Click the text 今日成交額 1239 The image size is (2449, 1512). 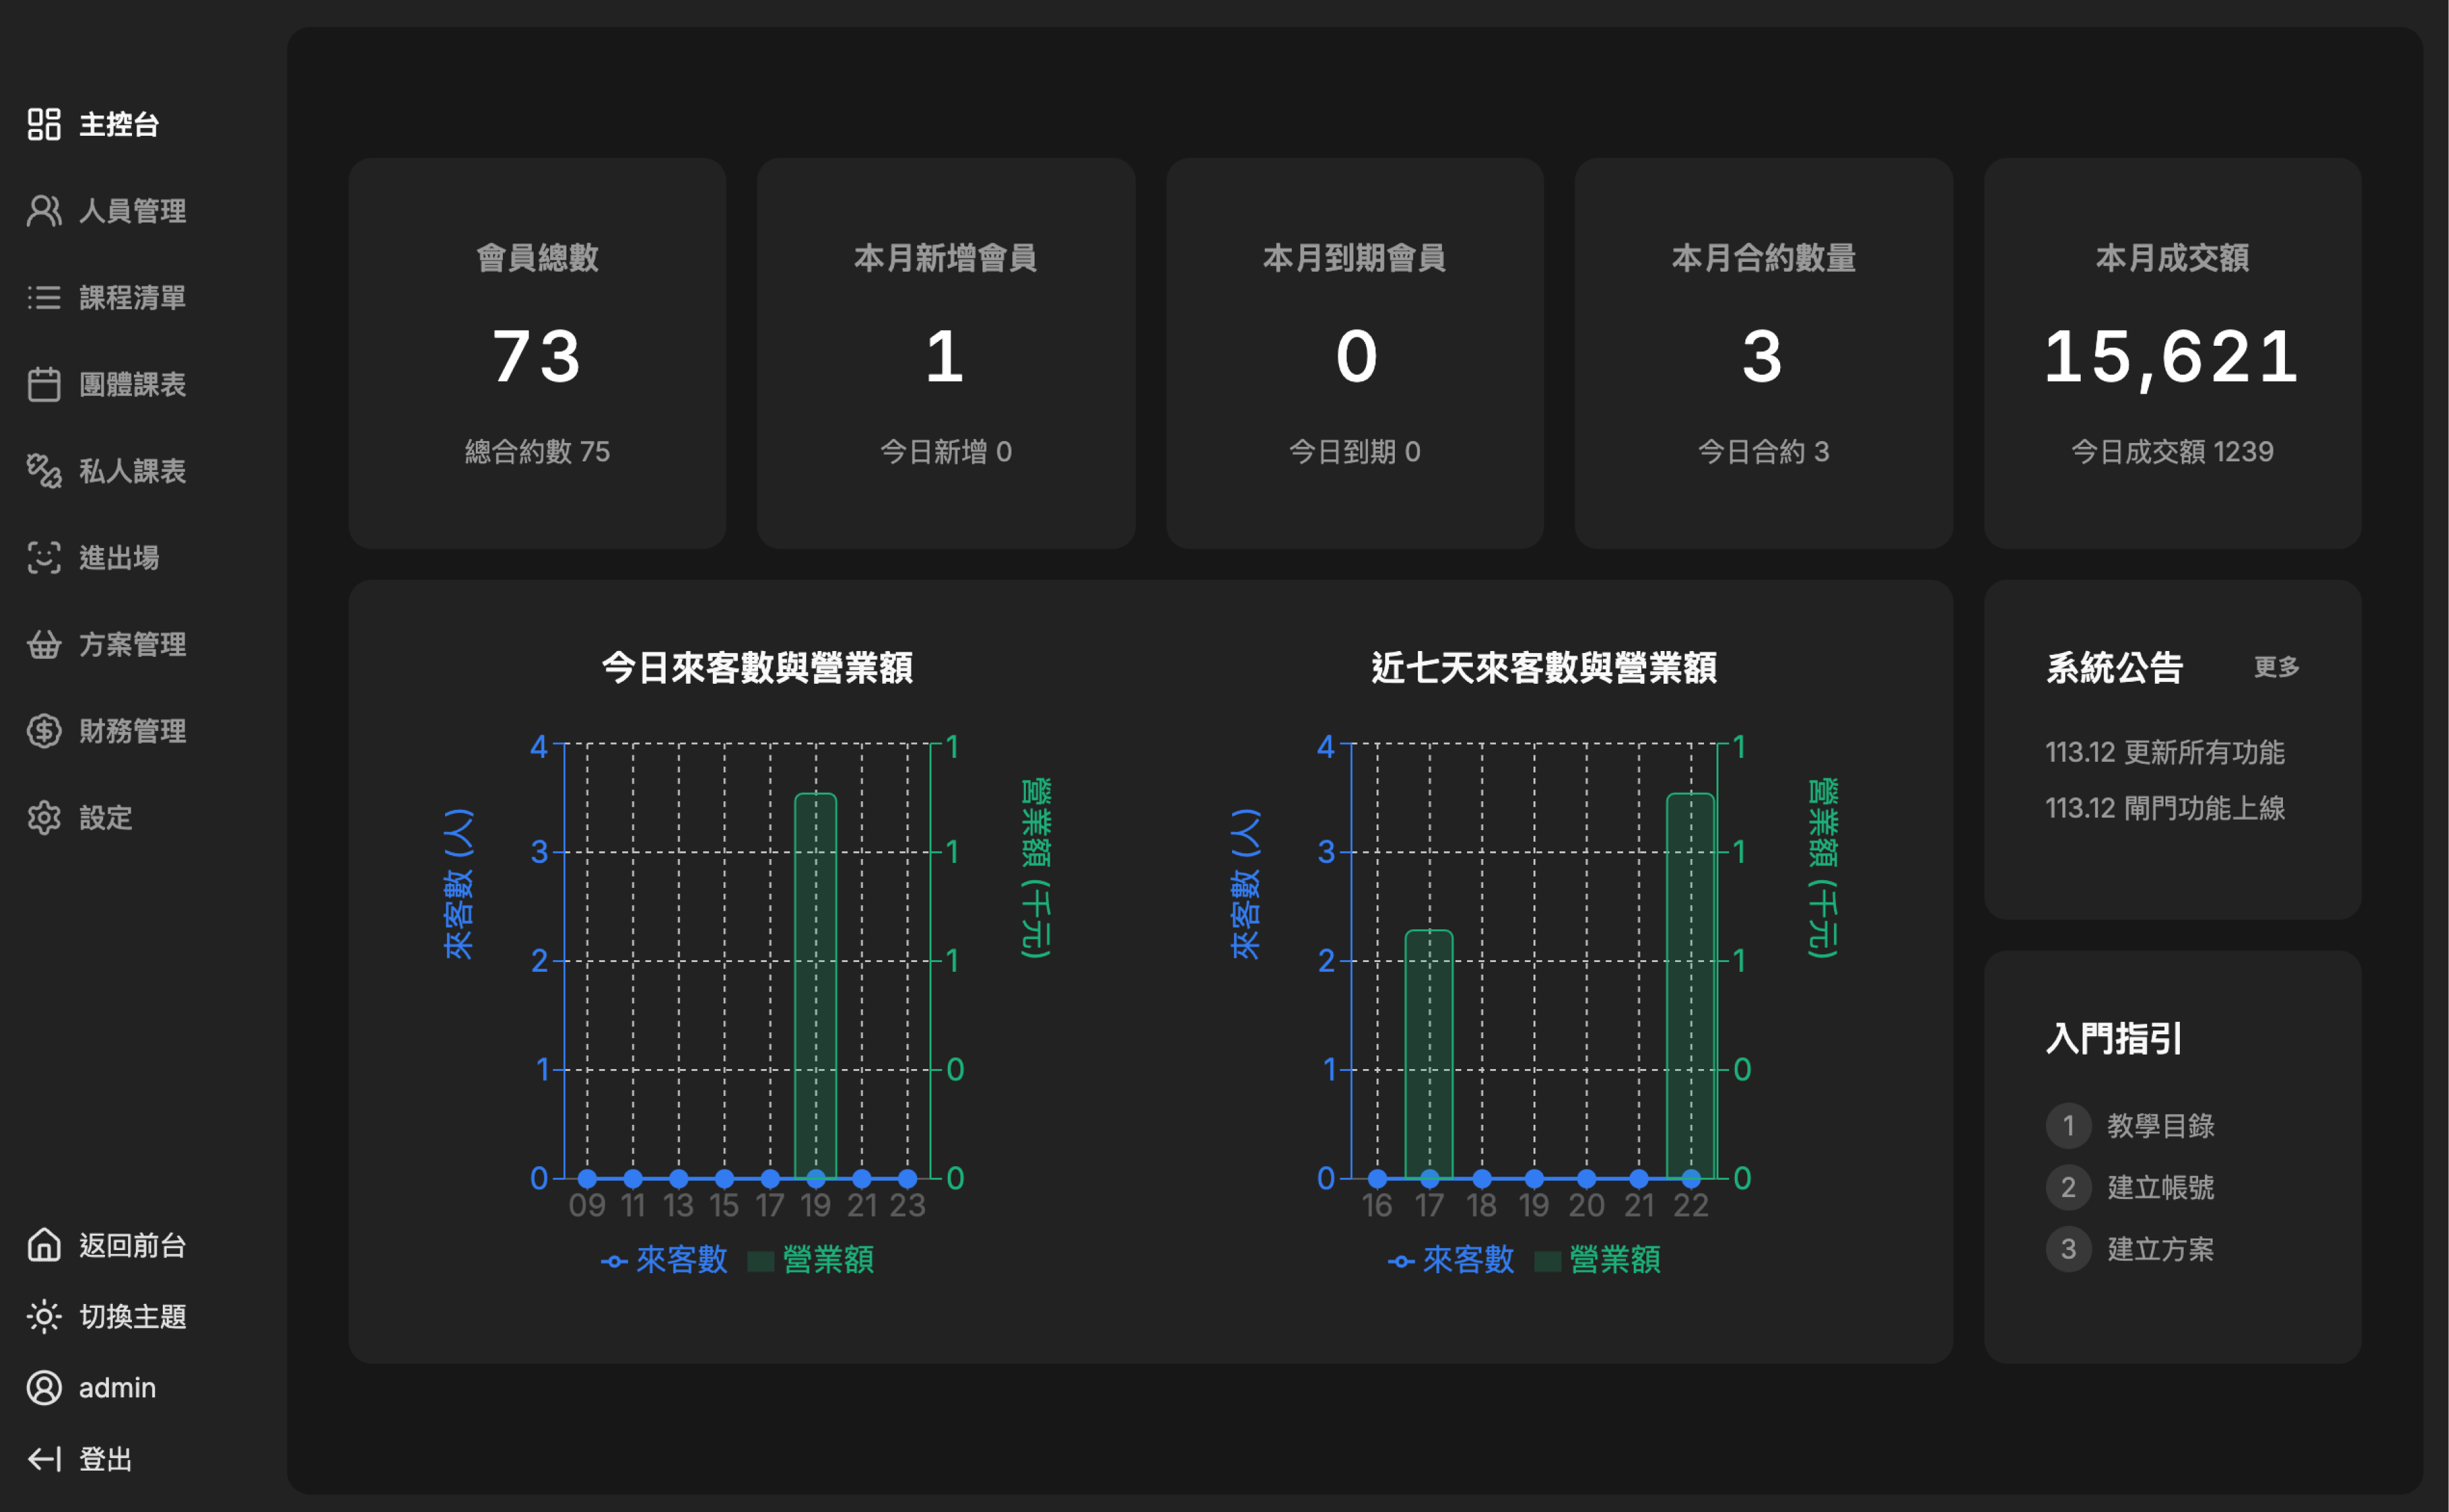tap(2173, 452)
